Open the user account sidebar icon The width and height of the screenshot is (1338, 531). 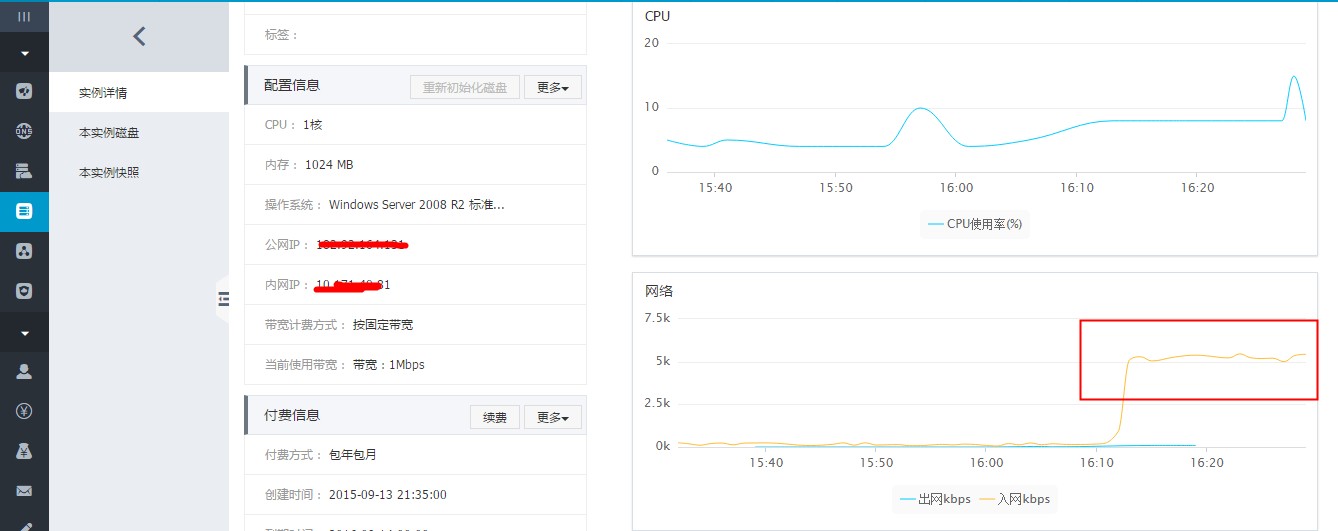(x=24, y=371)
